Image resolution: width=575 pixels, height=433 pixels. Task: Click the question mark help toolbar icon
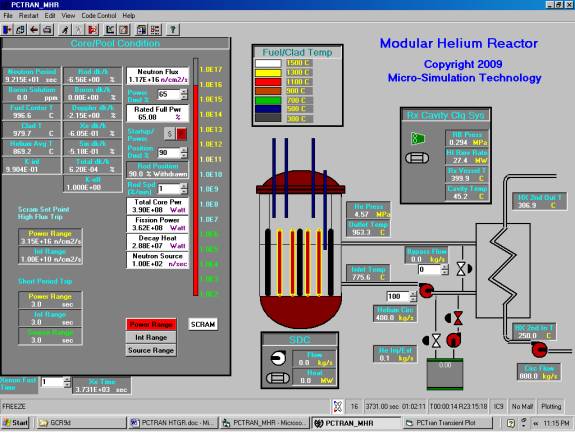(x=173, y=30)
